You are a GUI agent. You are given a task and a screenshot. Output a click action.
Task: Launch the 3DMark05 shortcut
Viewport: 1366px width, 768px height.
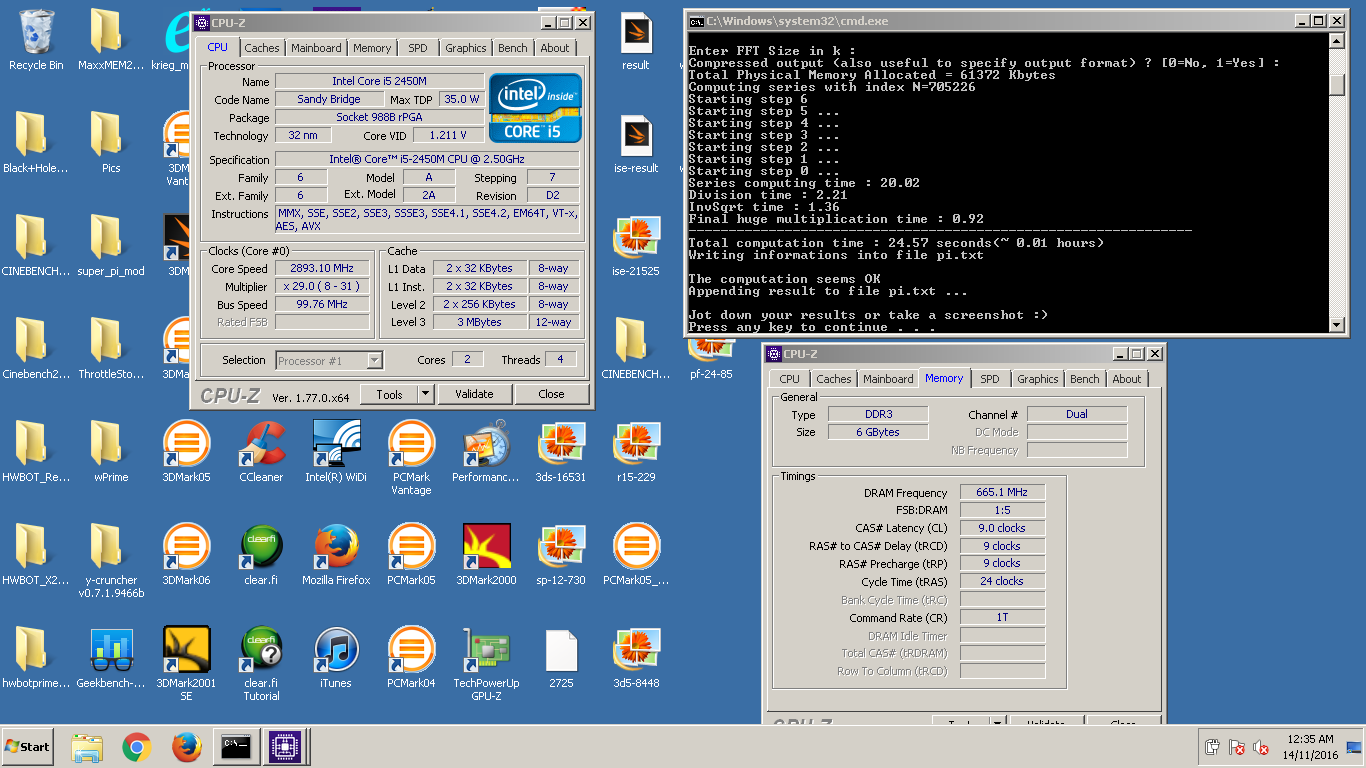[x=187, y=452]
